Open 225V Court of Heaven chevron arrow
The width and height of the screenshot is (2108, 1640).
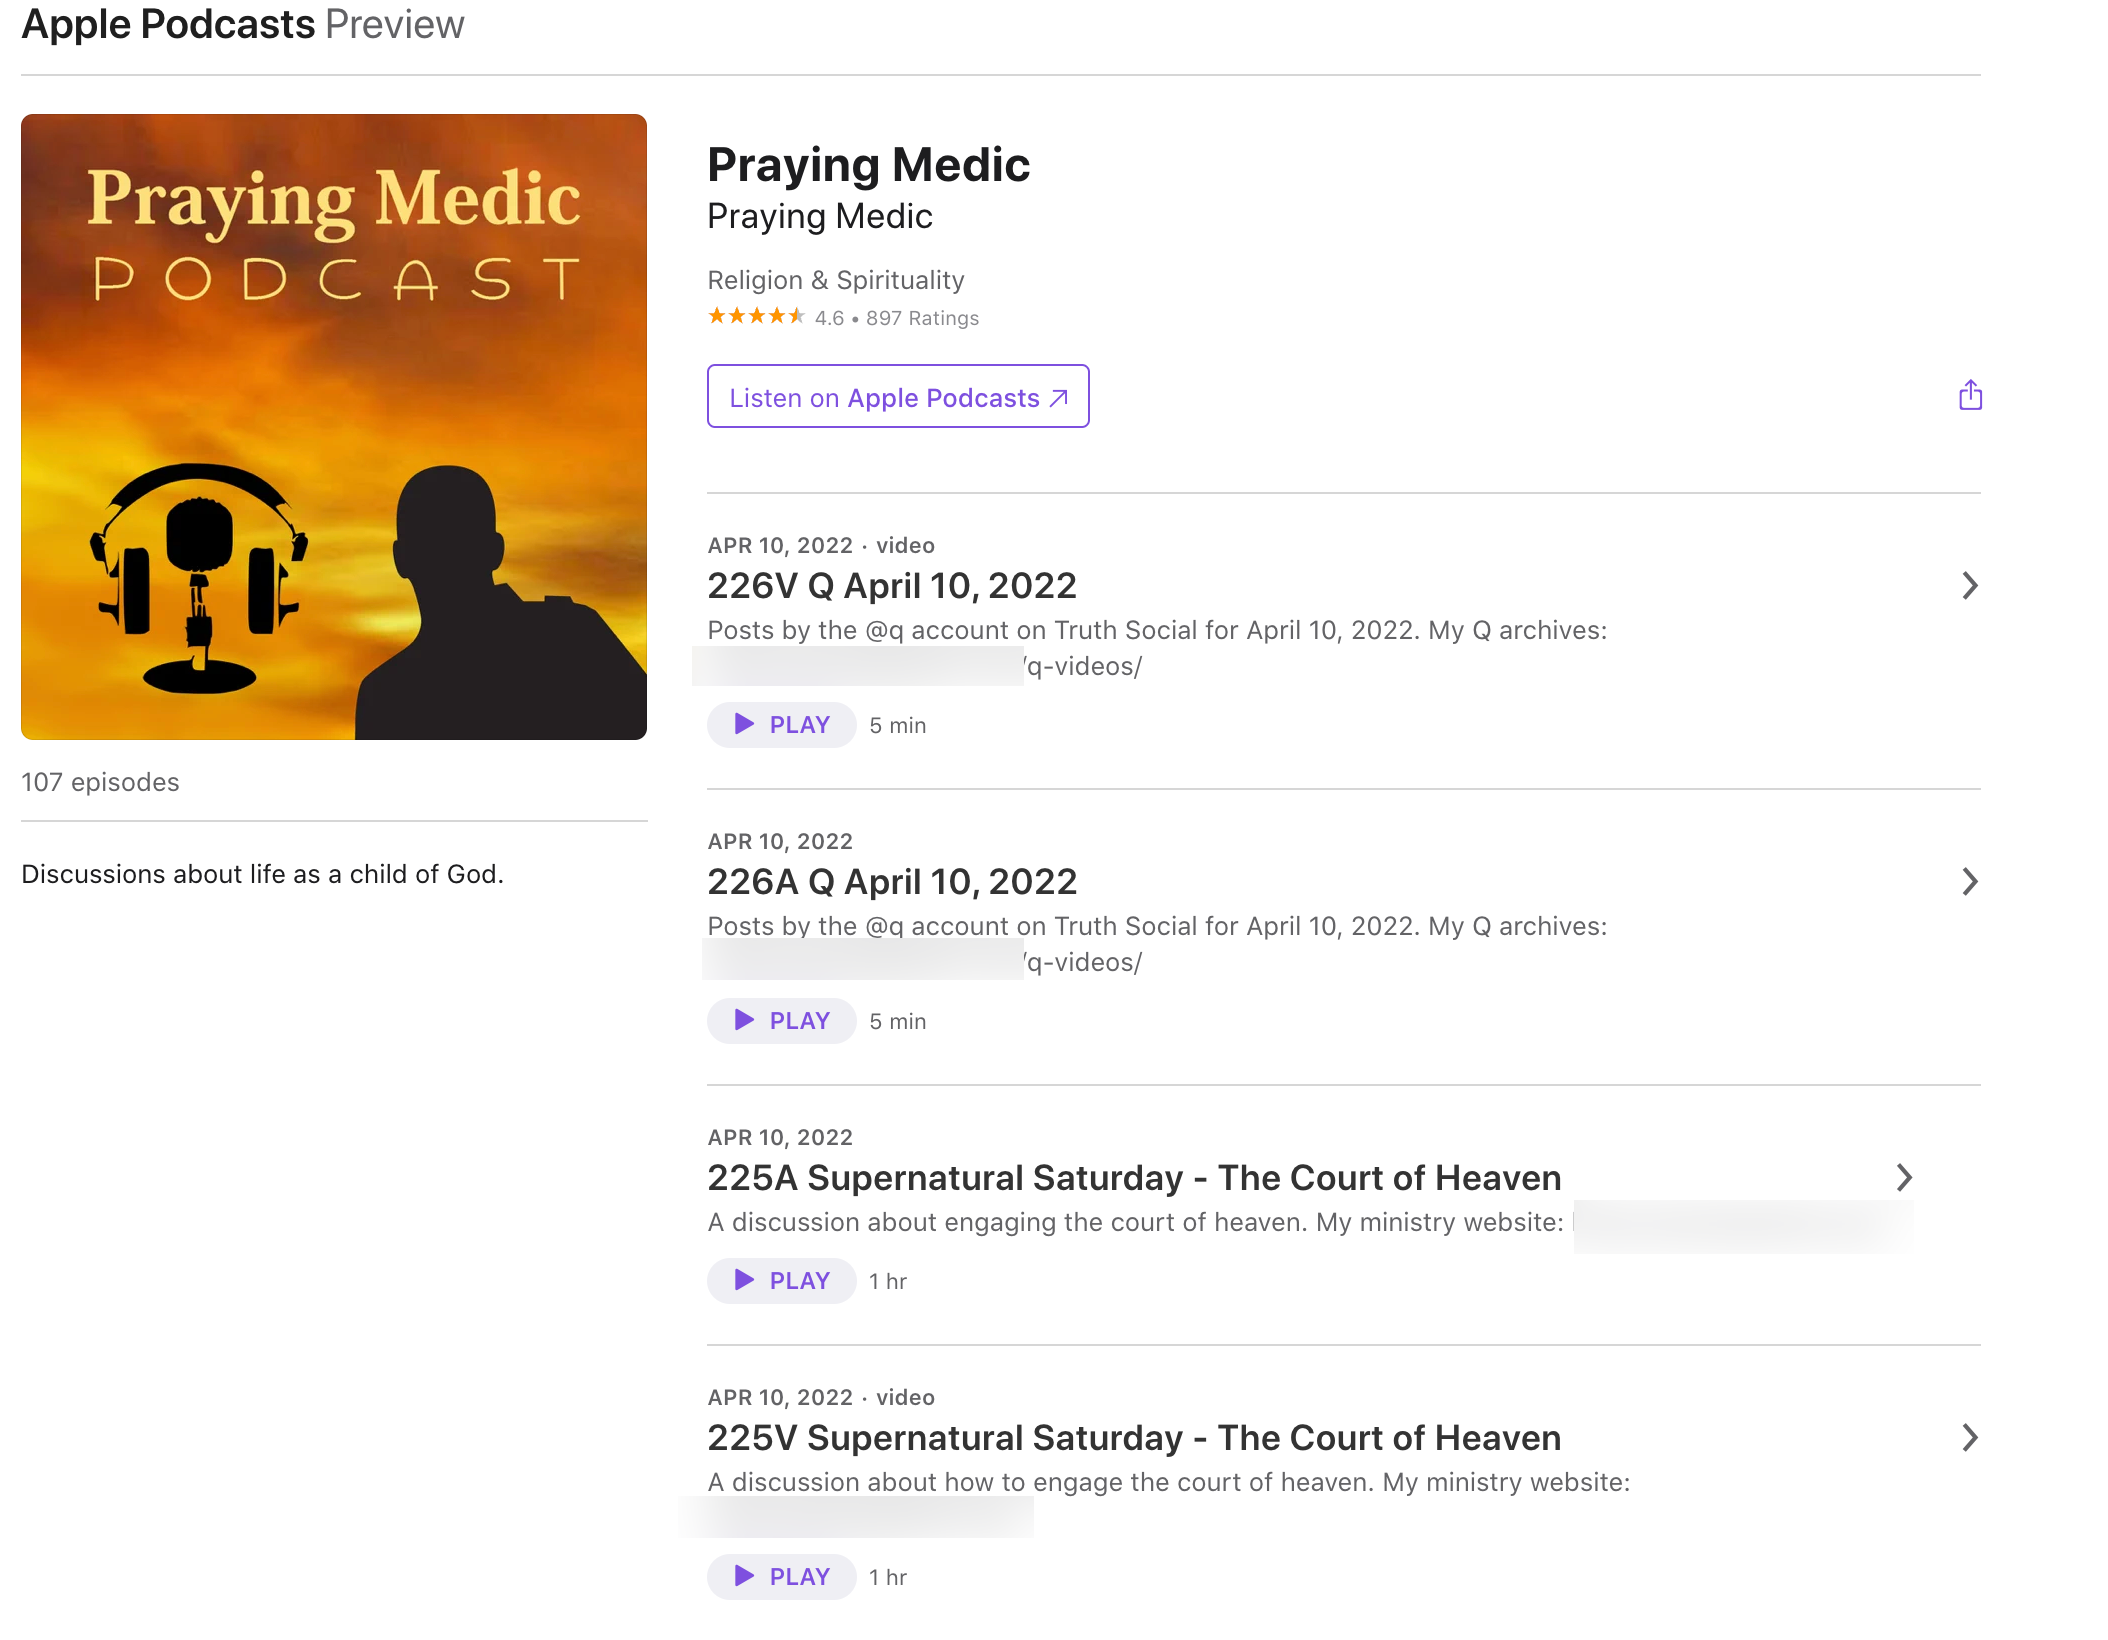(x=1969, y=1437)
